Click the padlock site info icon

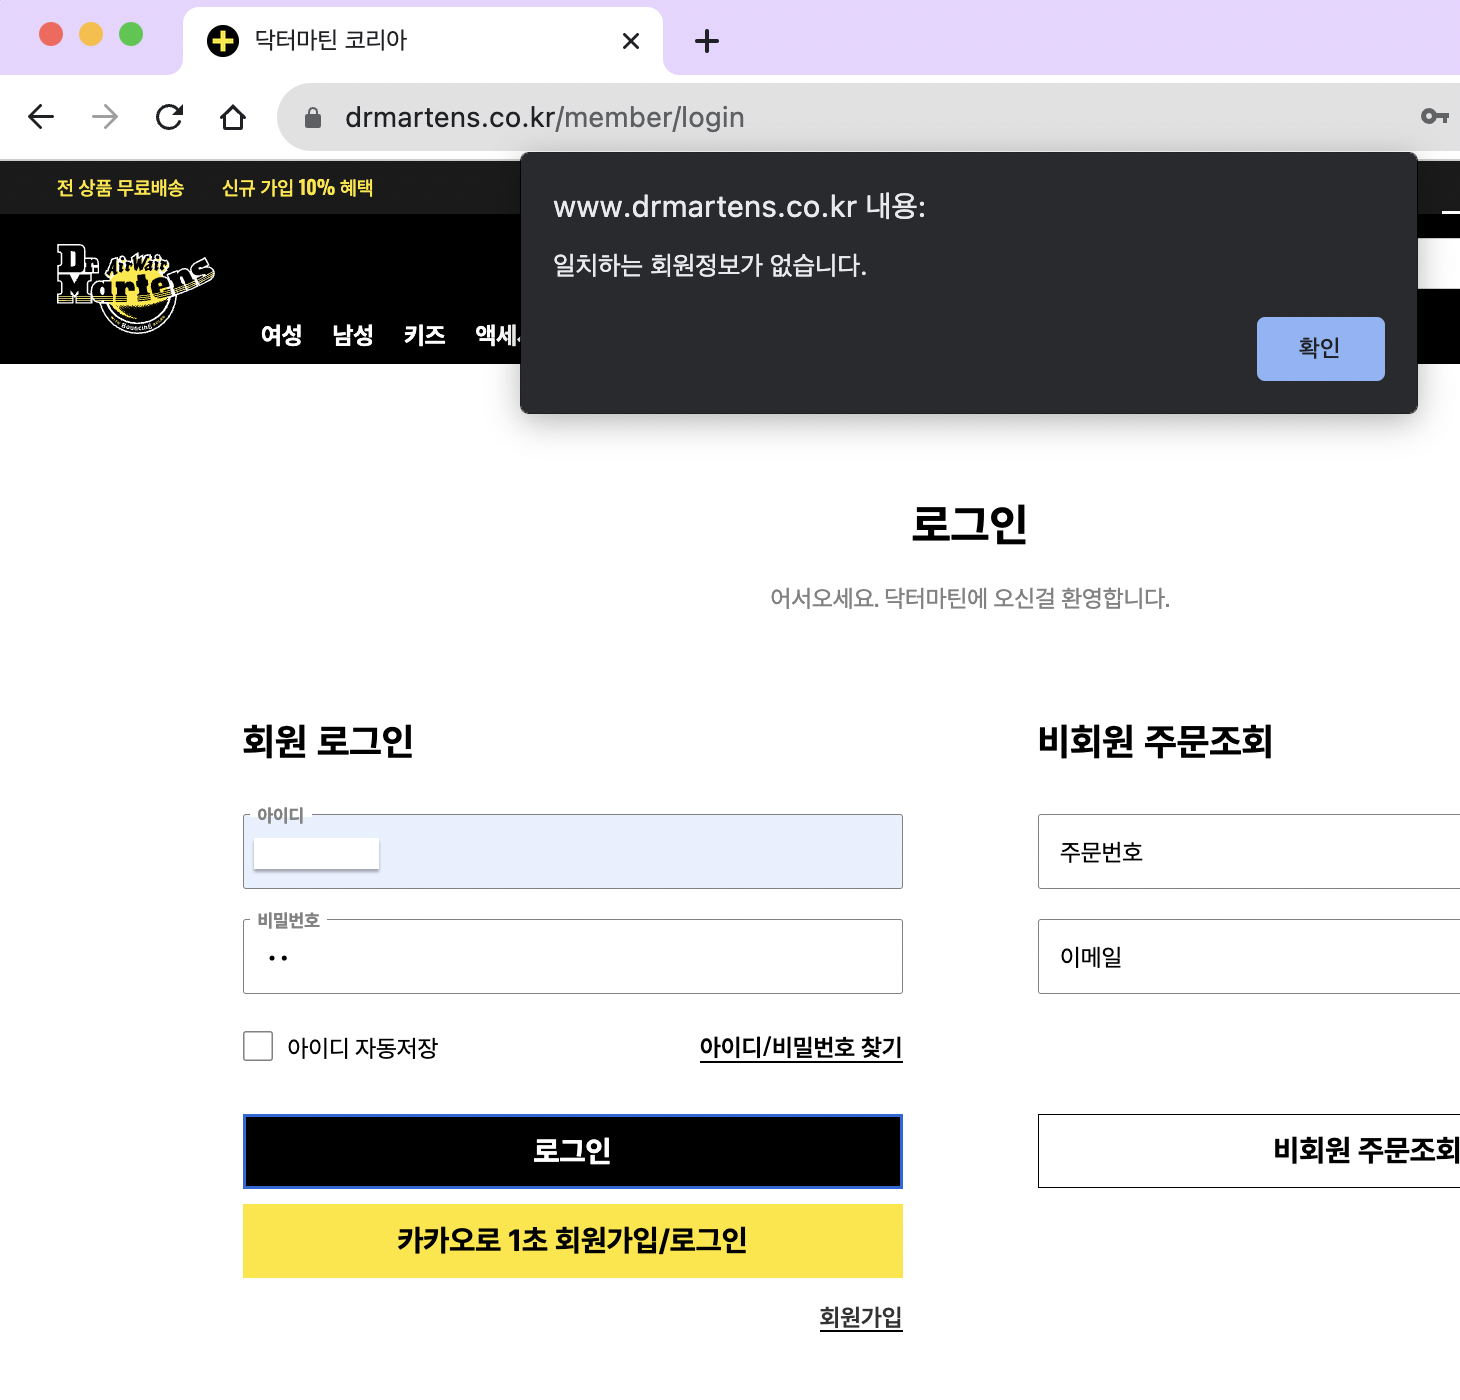click(x=313, y=118)
